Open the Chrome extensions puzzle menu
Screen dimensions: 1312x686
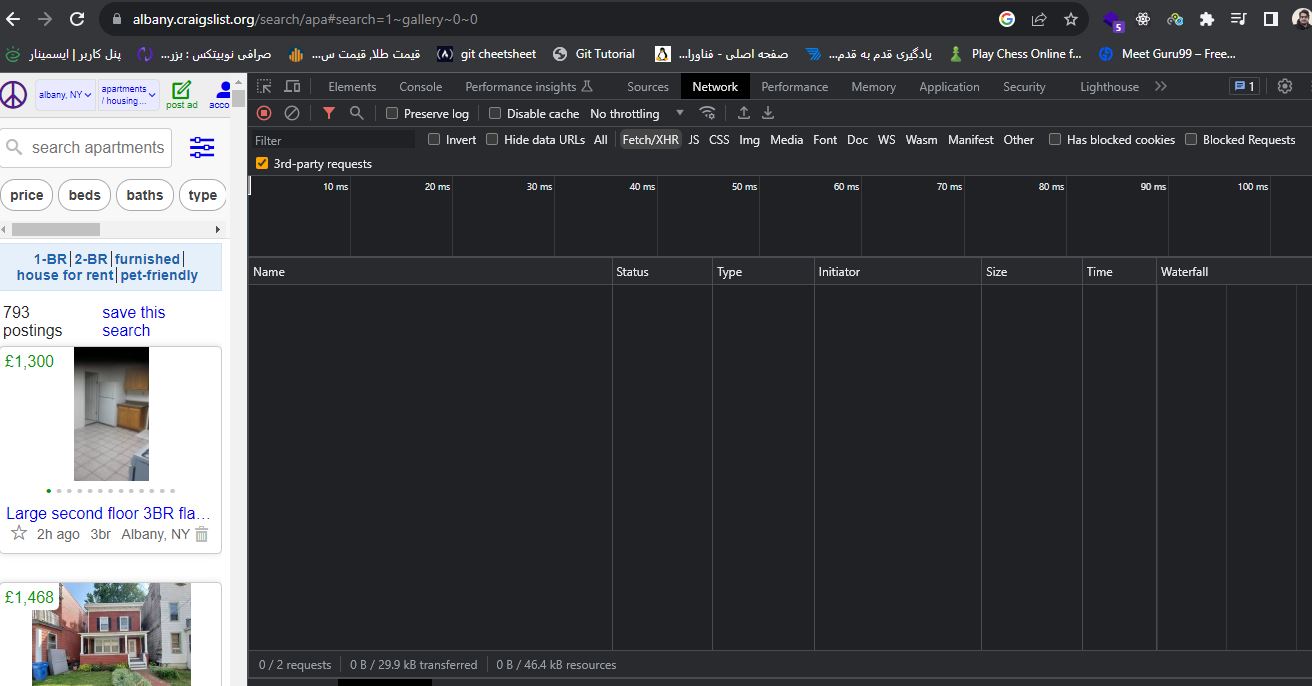1207,19
